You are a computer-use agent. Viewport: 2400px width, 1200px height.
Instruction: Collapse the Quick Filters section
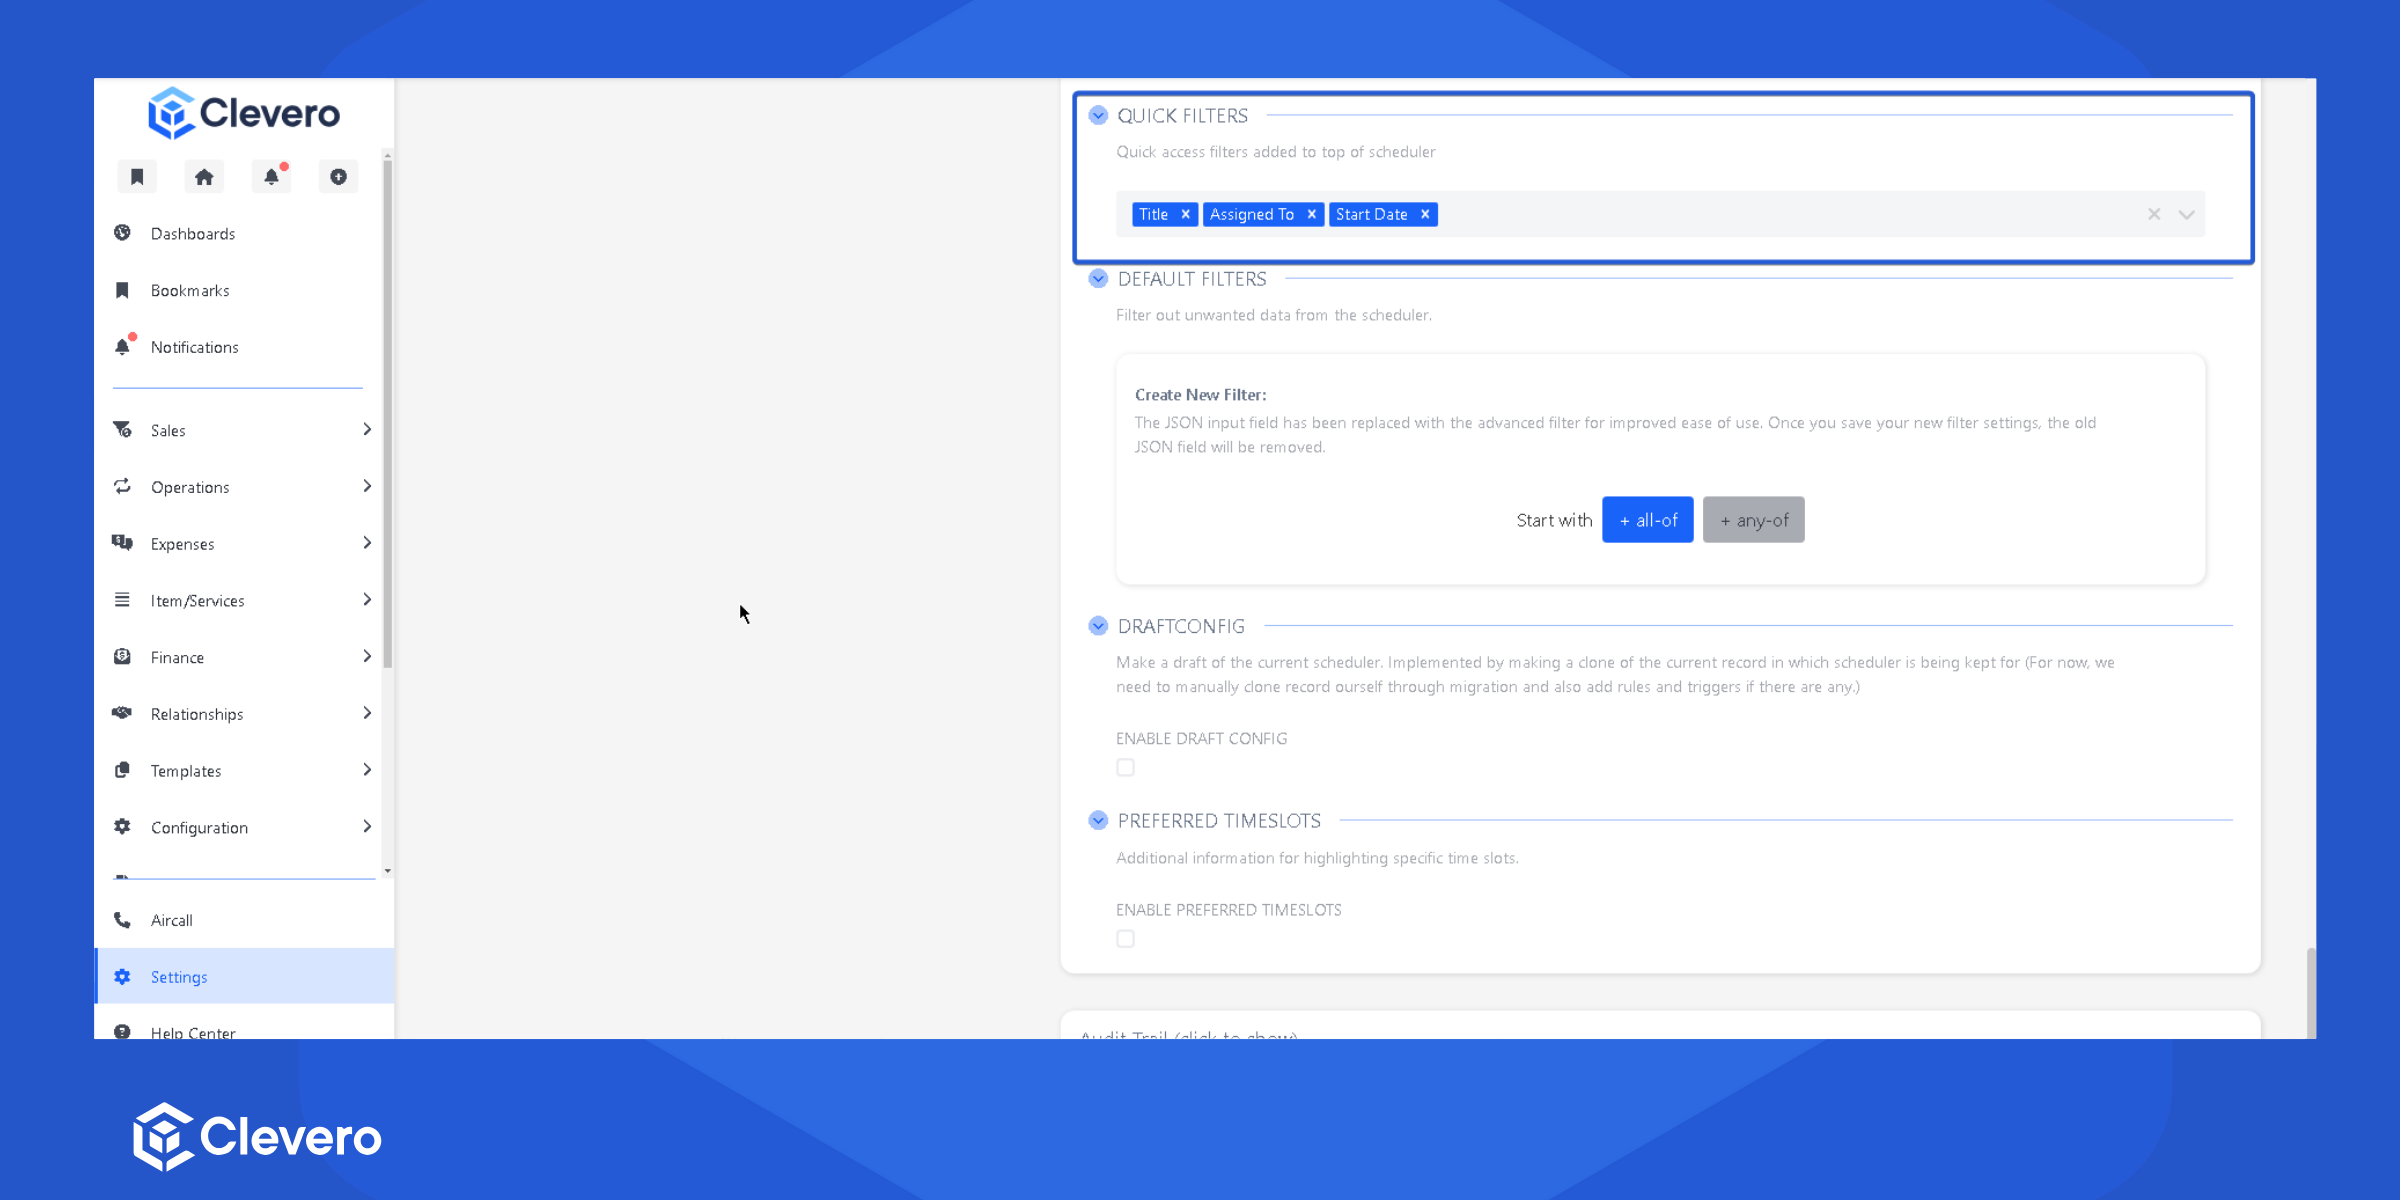click(1098, 115)
